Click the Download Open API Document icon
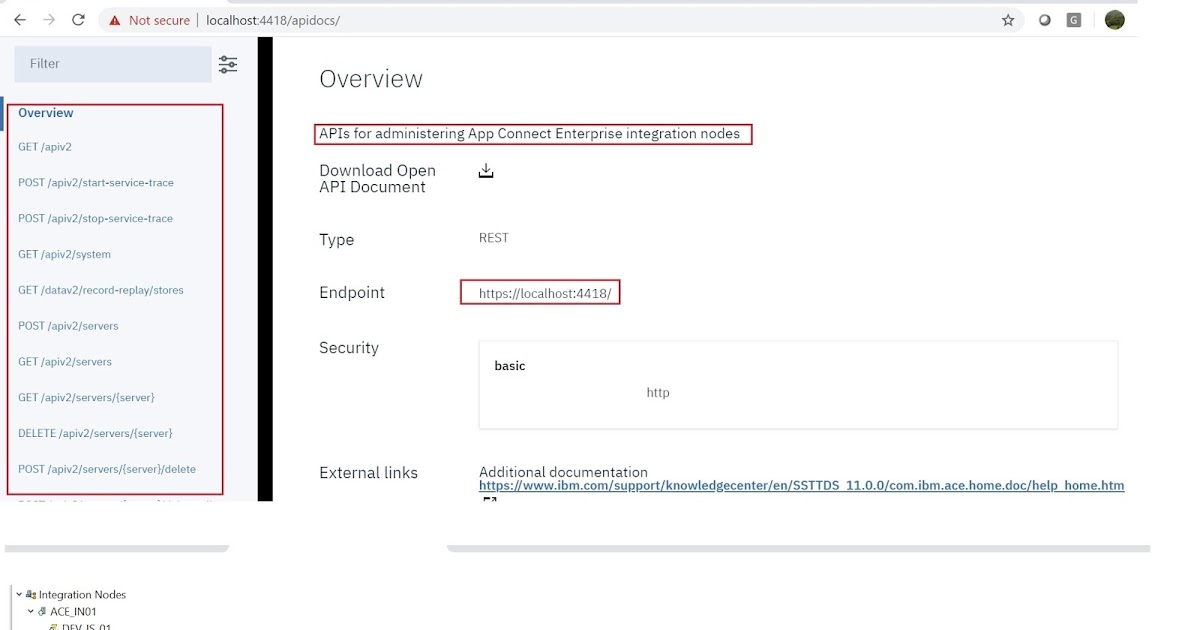 pos(486,171)
